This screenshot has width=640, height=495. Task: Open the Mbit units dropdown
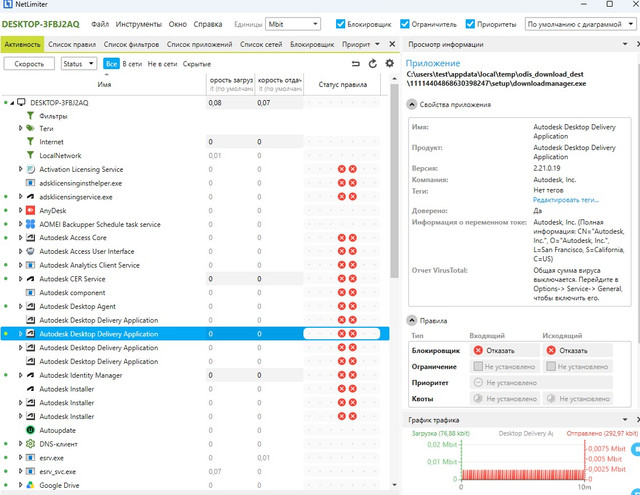click(293, 24)
